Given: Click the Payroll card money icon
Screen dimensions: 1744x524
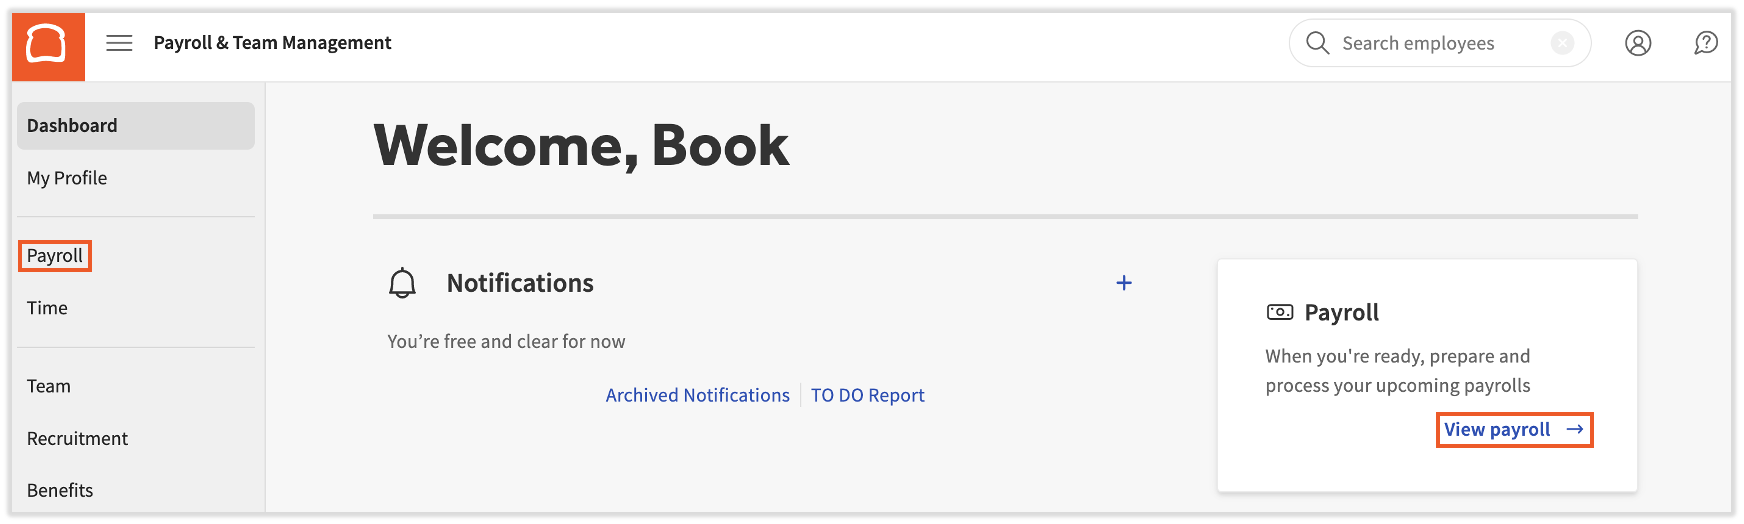Looking at the screenshot, I should coord(1279,312).
